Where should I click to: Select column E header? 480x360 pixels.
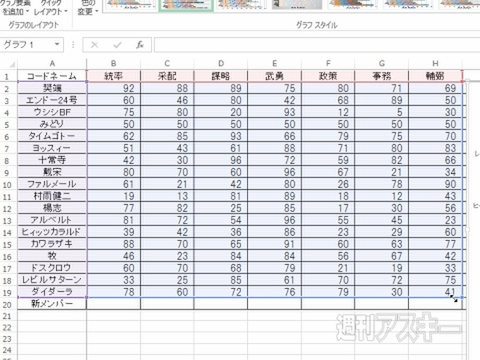[275, 63]
